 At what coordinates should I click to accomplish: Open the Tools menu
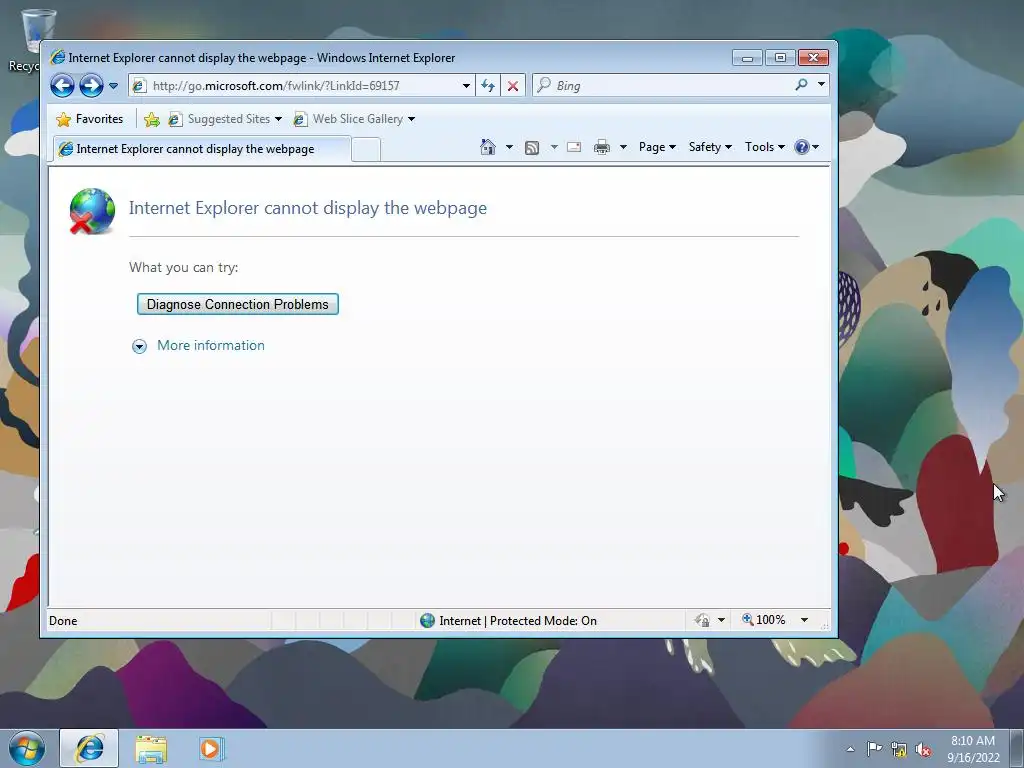coord(765,147)
